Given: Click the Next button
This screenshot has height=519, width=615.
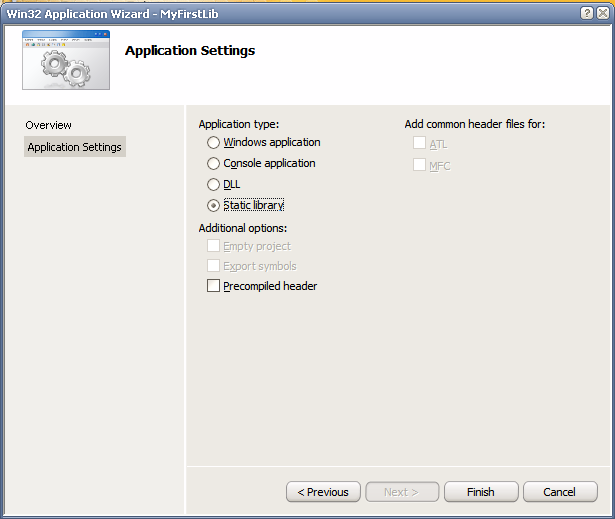Looking at the screenshot, I should pyautogui.click(x=401, y=492).
